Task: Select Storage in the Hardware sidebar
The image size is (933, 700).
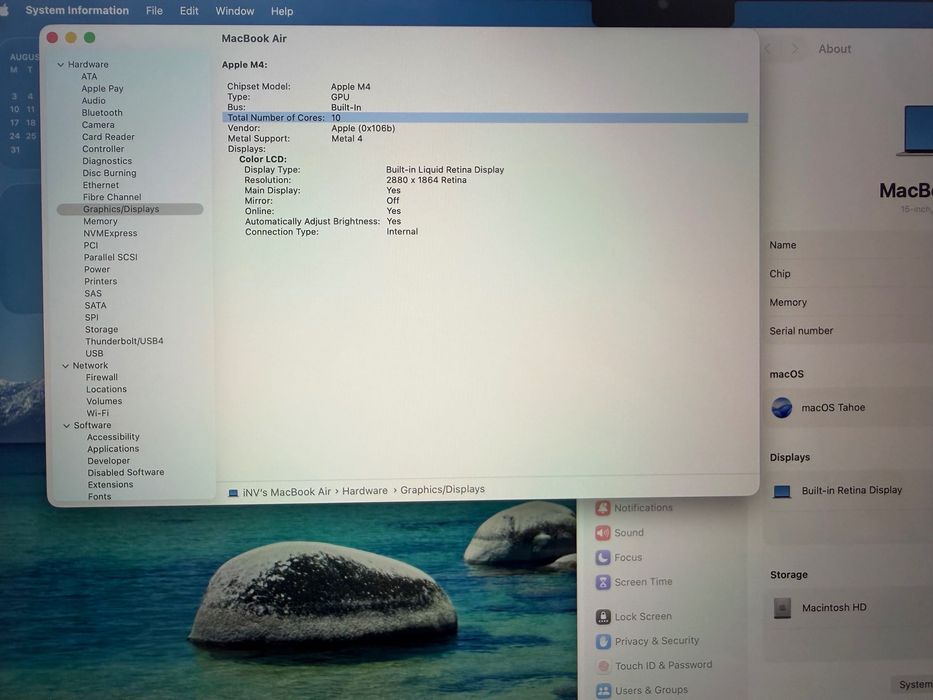Action: pyautogui.click(x=101, y=329)
